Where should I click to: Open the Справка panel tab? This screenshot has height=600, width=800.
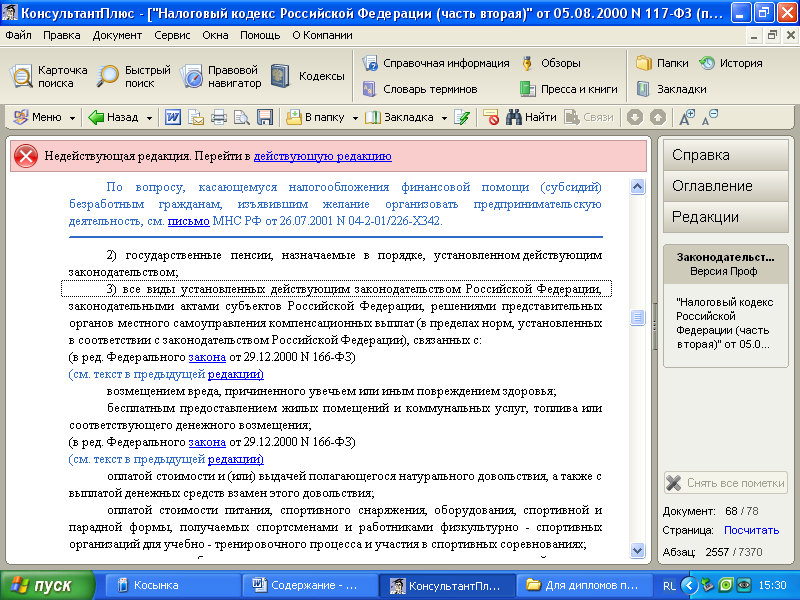click(726, 155)
